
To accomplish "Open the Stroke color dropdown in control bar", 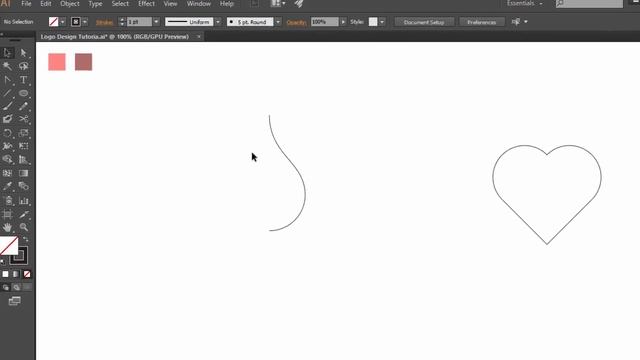I will pyautogui.click(x=85, y=22).
